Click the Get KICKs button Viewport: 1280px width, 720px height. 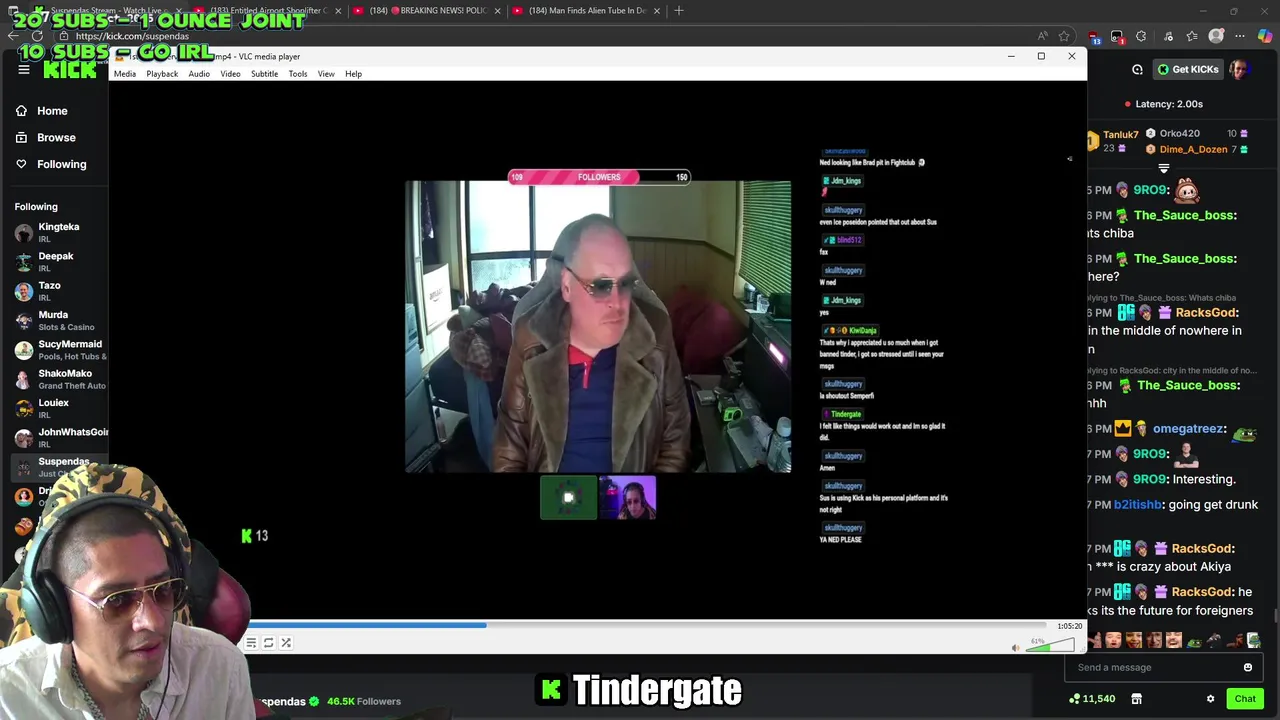[1187, 69]
